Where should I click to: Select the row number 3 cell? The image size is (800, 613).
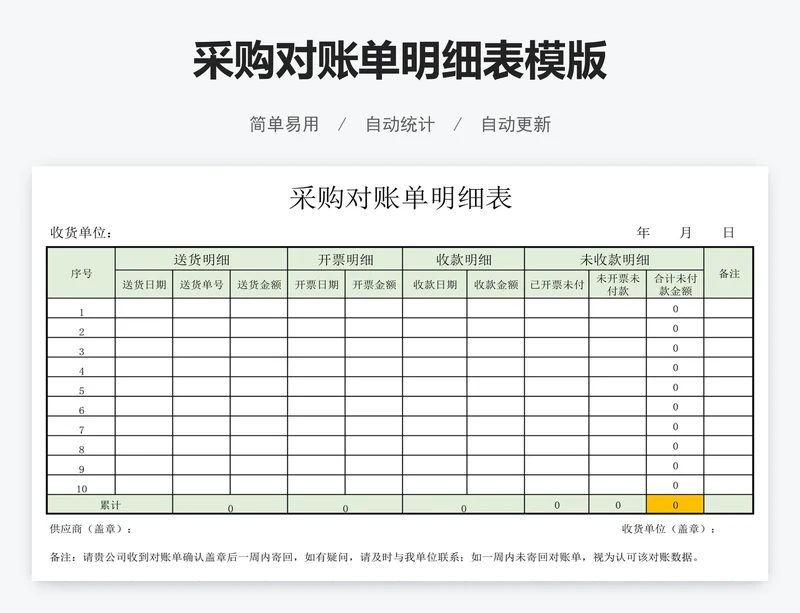tap(81, 348)
